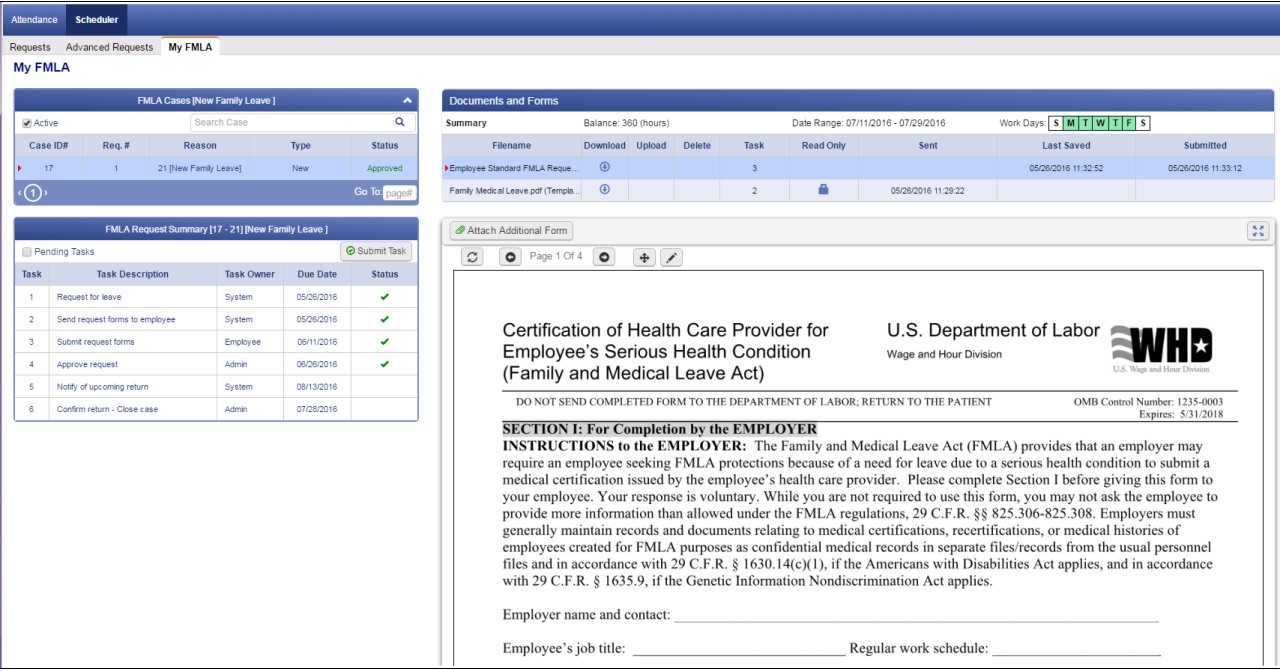Click the Go To page number field
Screen dimensions: 1280x671
399,193
